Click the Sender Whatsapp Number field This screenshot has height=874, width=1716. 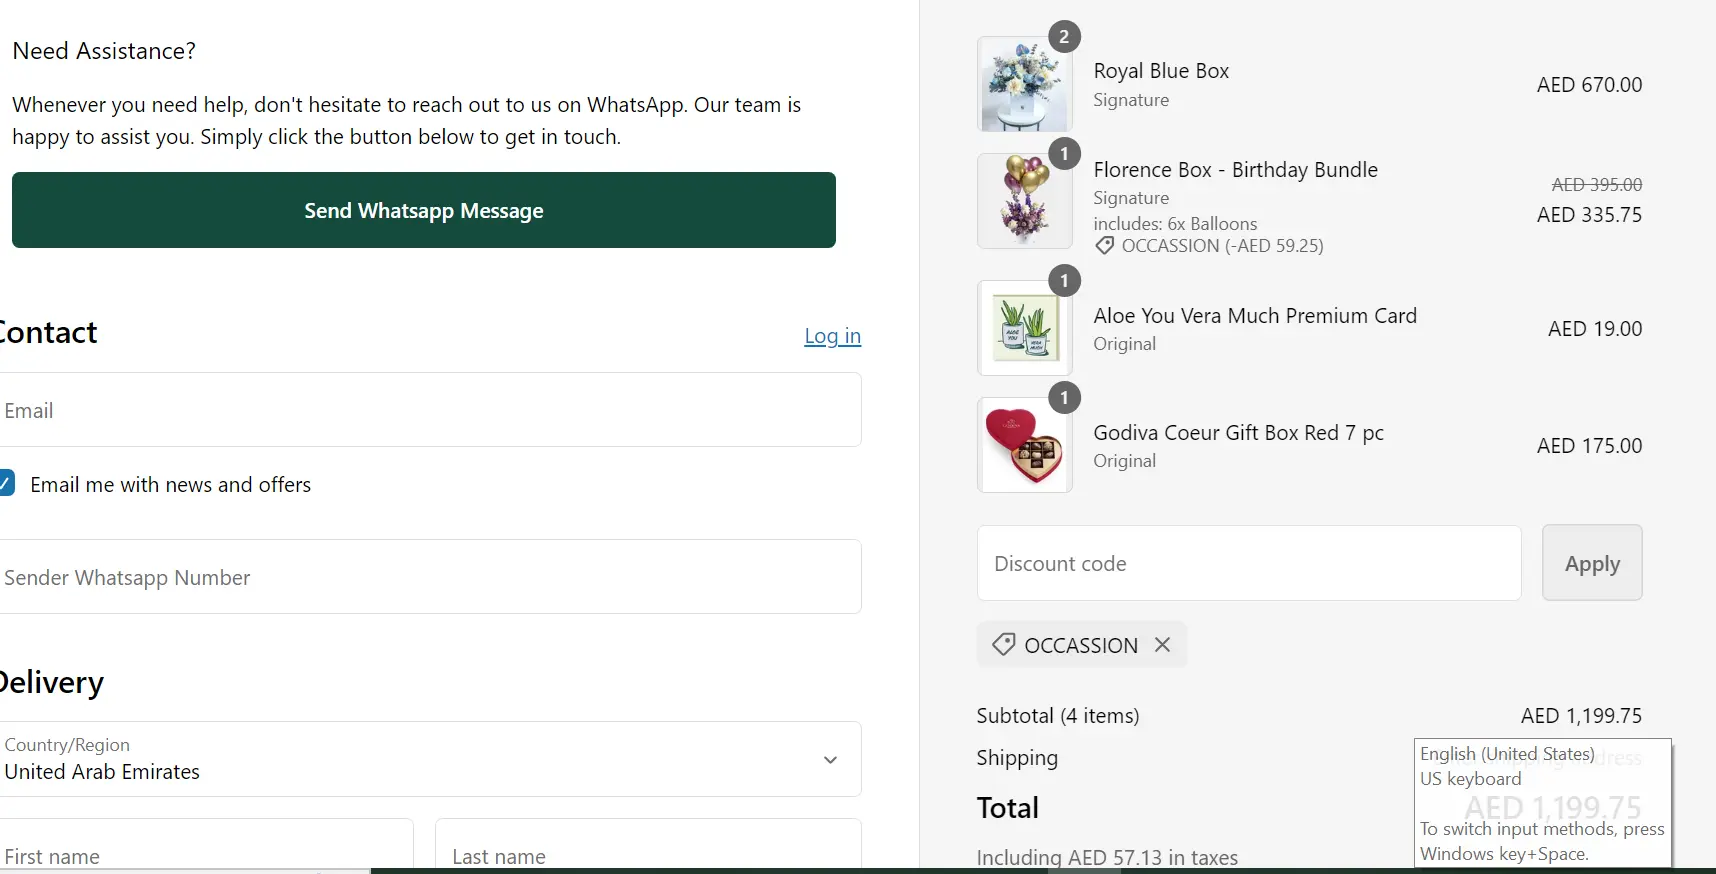[x=430, y=577]
